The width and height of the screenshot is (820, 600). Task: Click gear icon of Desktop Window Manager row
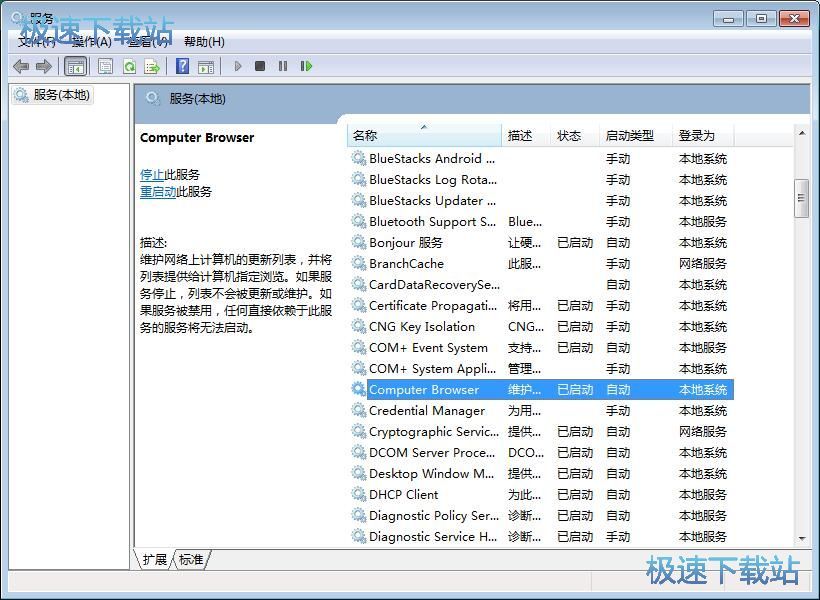359,473
